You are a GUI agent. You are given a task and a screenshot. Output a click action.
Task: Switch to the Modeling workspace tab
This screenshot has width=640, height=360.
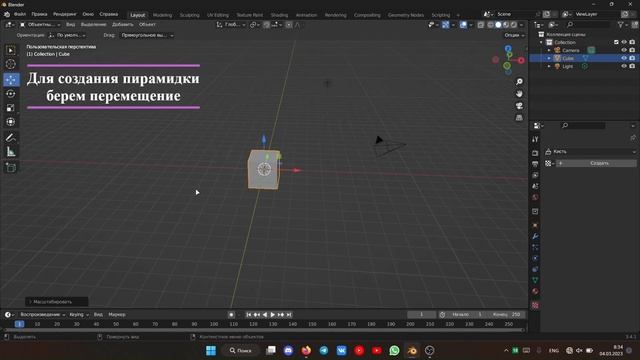(x=162, y=15)
